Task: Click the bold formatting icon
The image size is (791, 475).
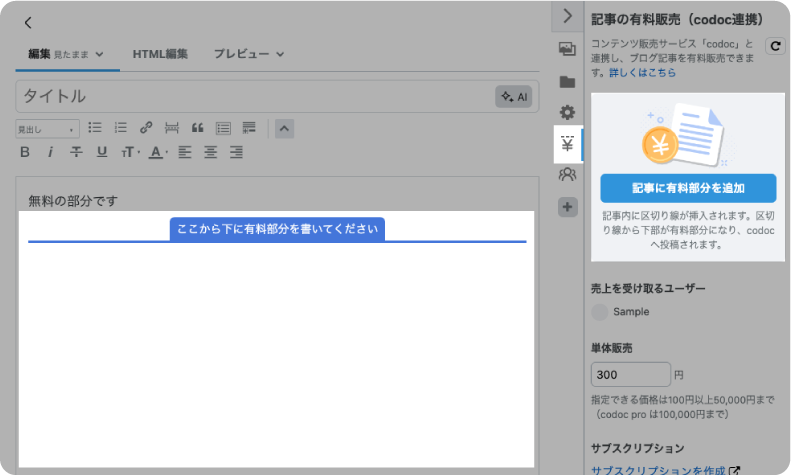Action: pos(25,152)
